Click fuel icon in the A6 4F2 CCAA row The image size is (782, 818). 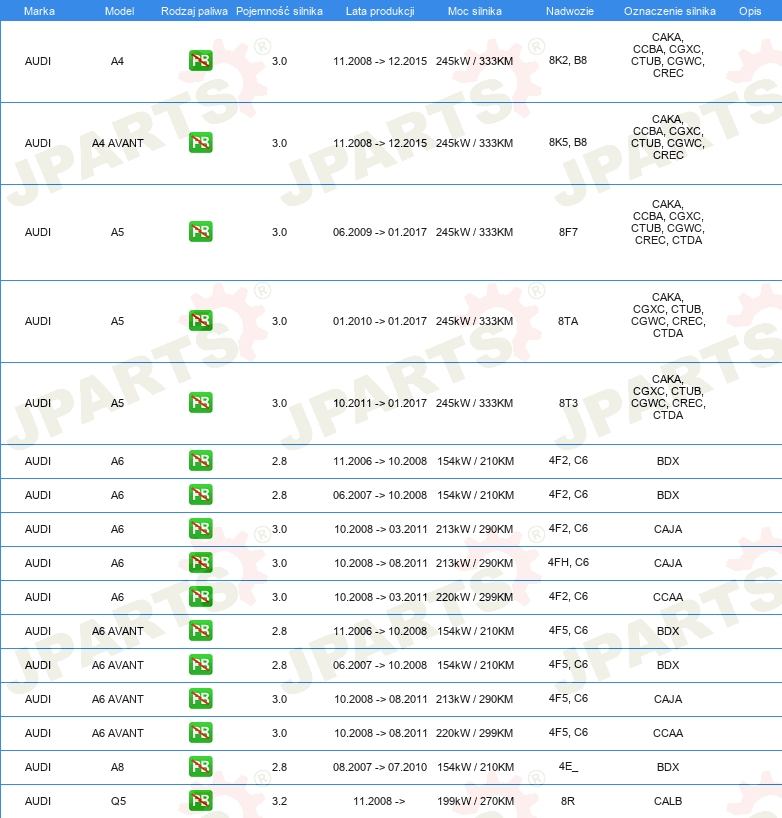200,596
